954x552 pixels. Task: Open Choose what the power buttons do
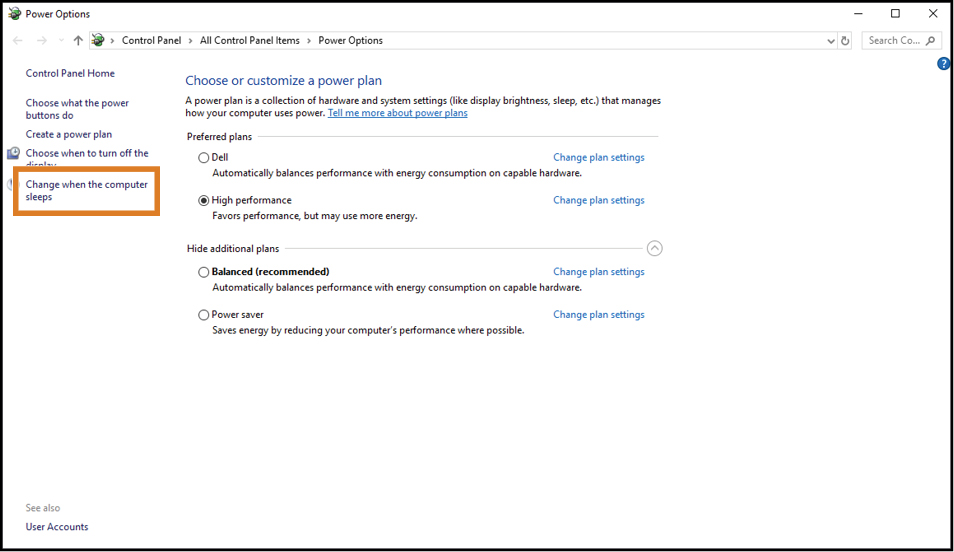[77, 109]
